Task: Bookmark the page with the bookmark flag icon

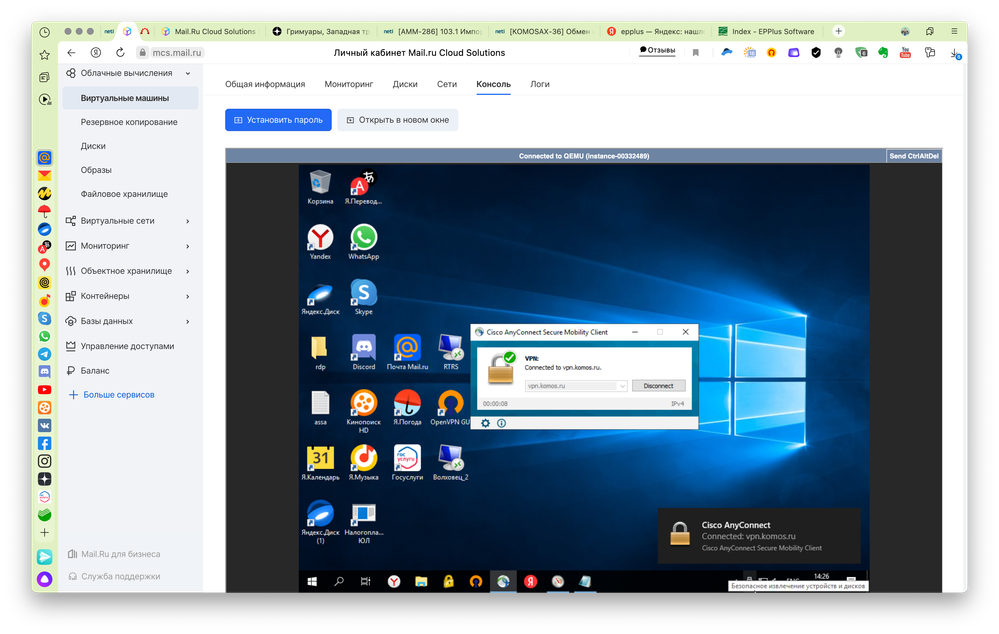Action: (x=696, y=53)
